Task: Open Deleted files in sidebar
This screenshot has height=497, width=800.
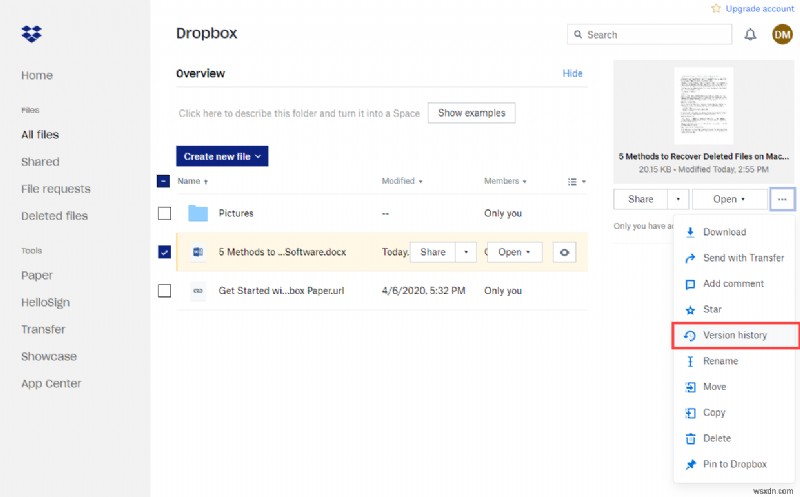Action: tap(55, 216)
